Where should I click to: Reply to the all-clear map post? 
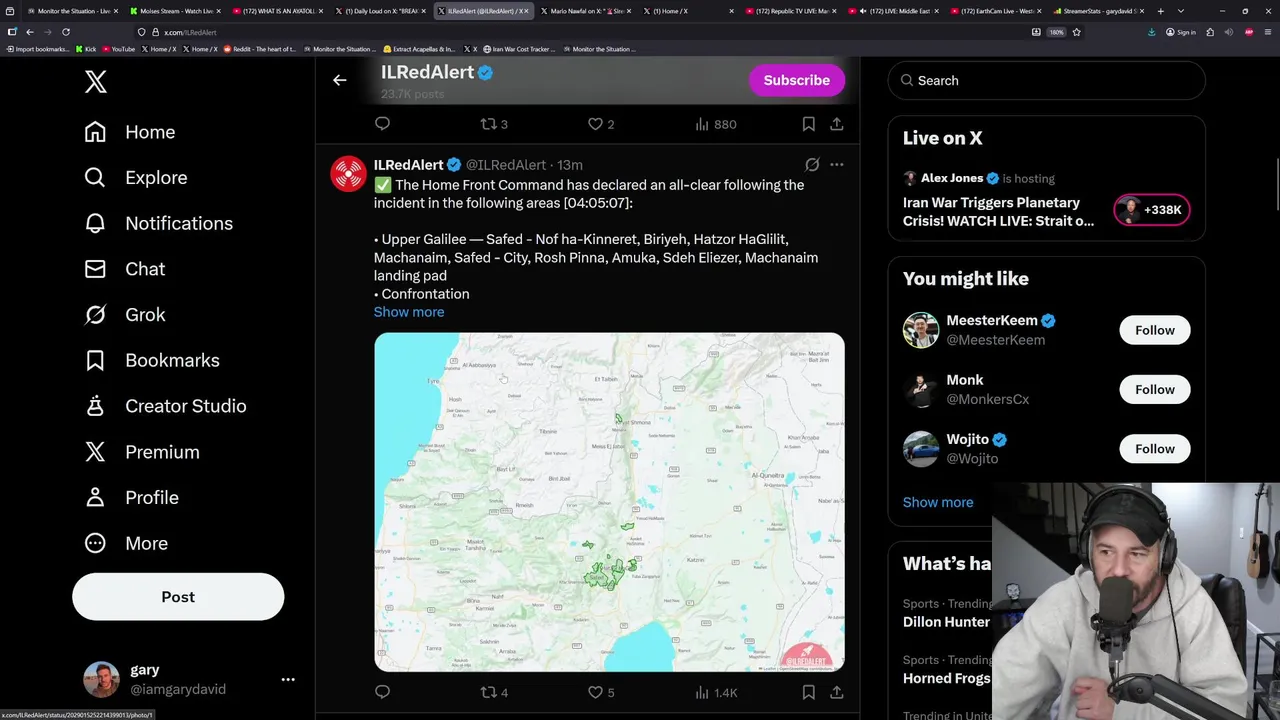[x=382, y=692]
